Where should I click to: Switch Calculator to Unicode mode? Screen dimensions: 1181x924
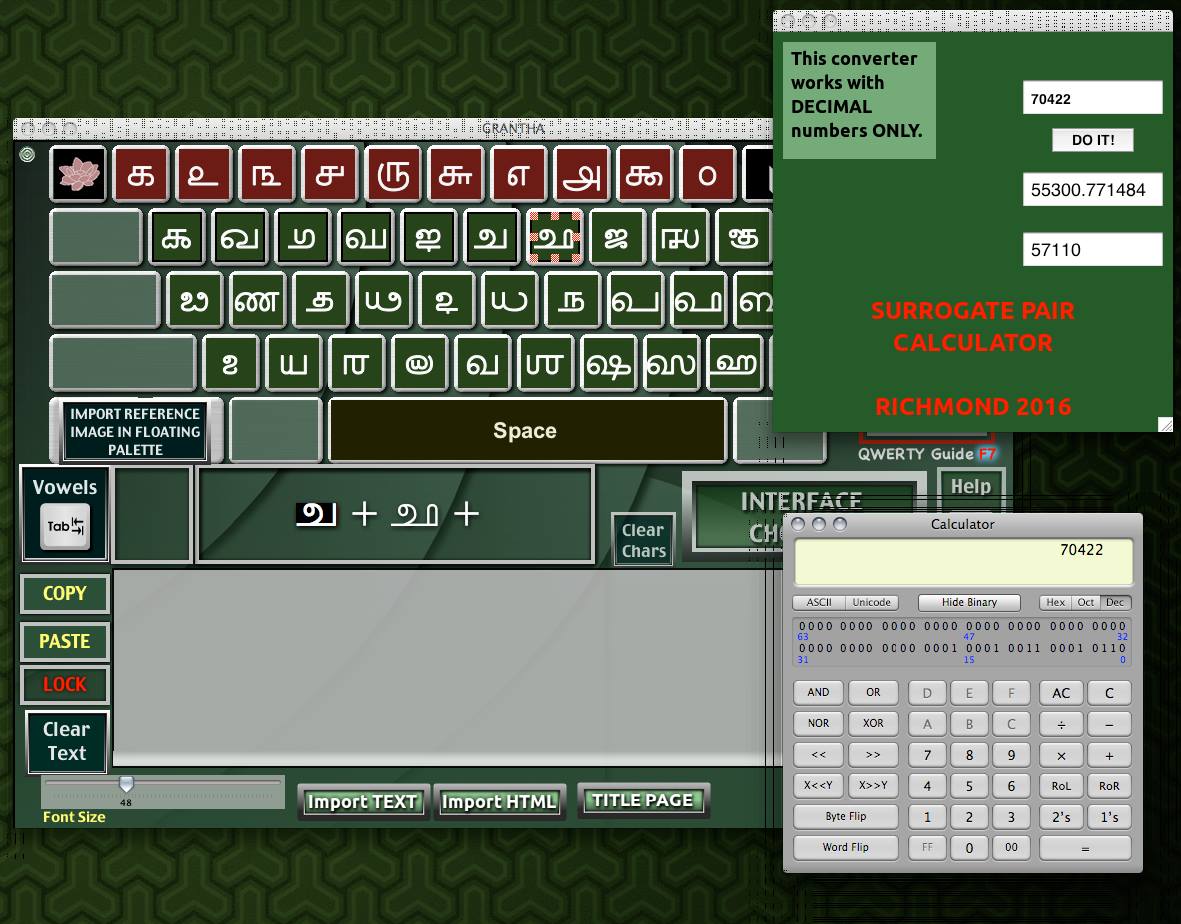[x=871, y=602]
